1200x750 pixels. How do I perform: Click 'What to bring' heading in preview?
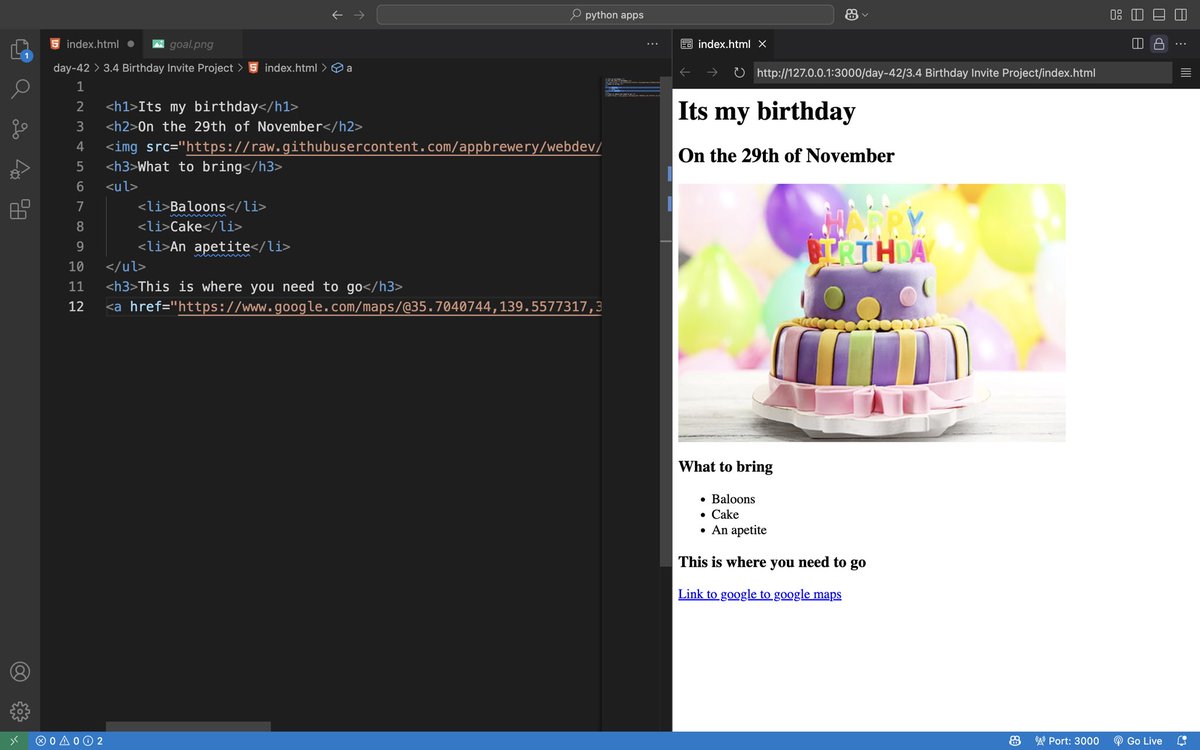pos(725,466)
